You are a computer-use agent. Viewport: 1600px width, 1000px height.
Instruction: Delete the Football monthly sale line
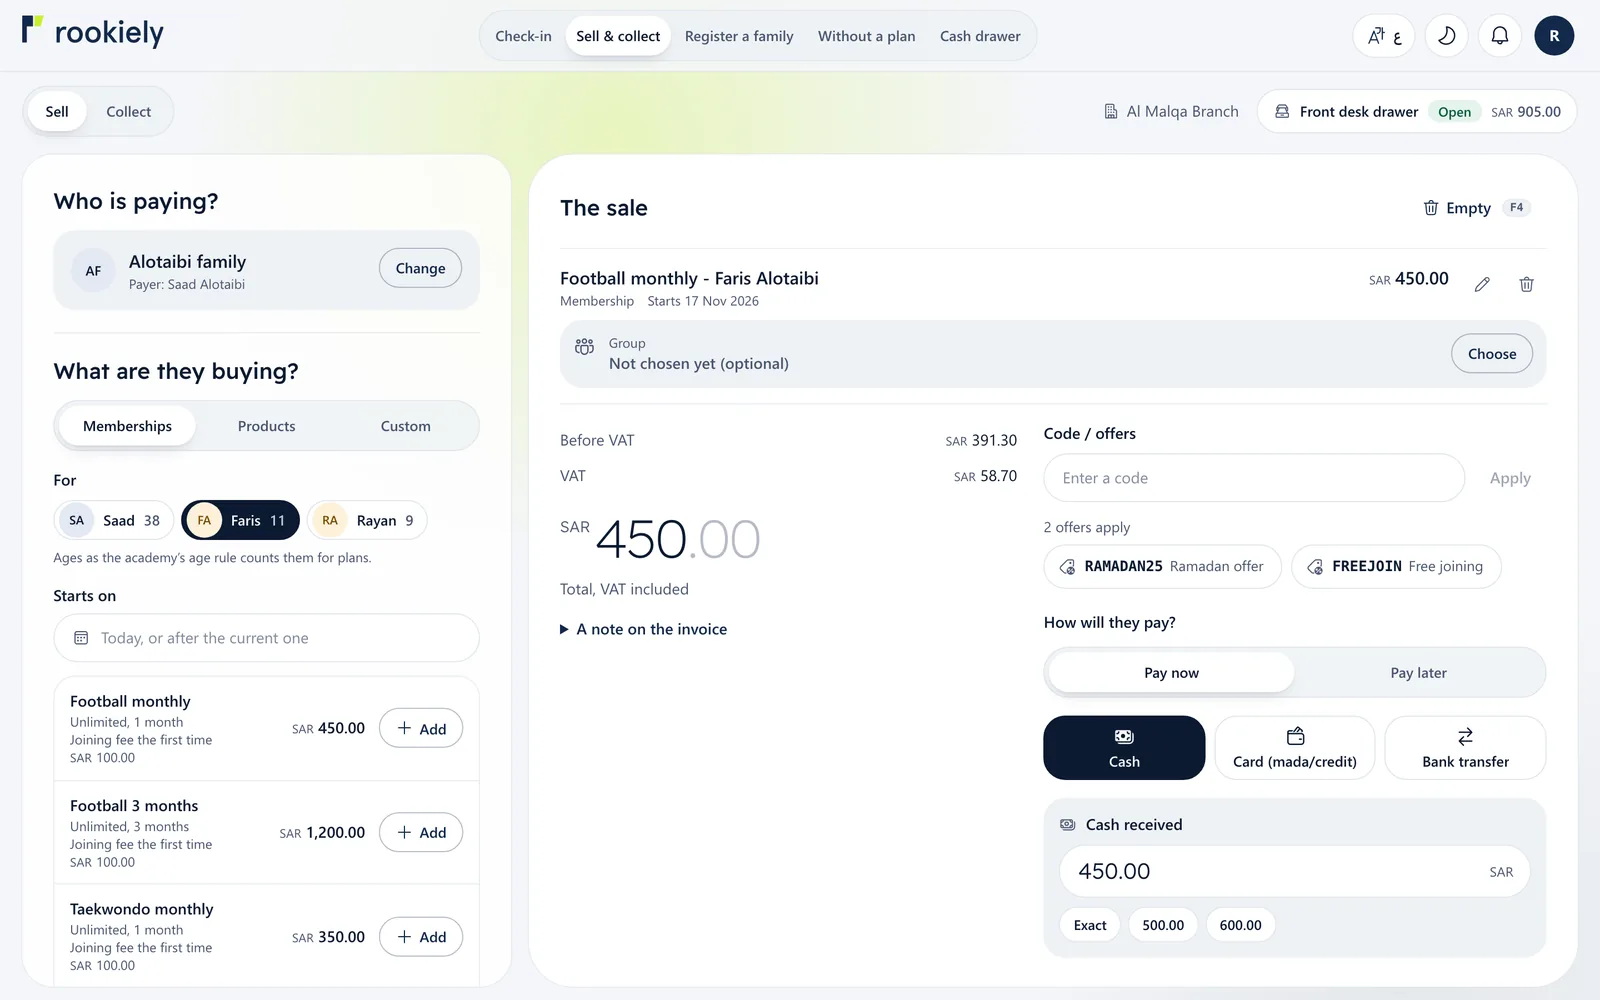coord(1526,284)
